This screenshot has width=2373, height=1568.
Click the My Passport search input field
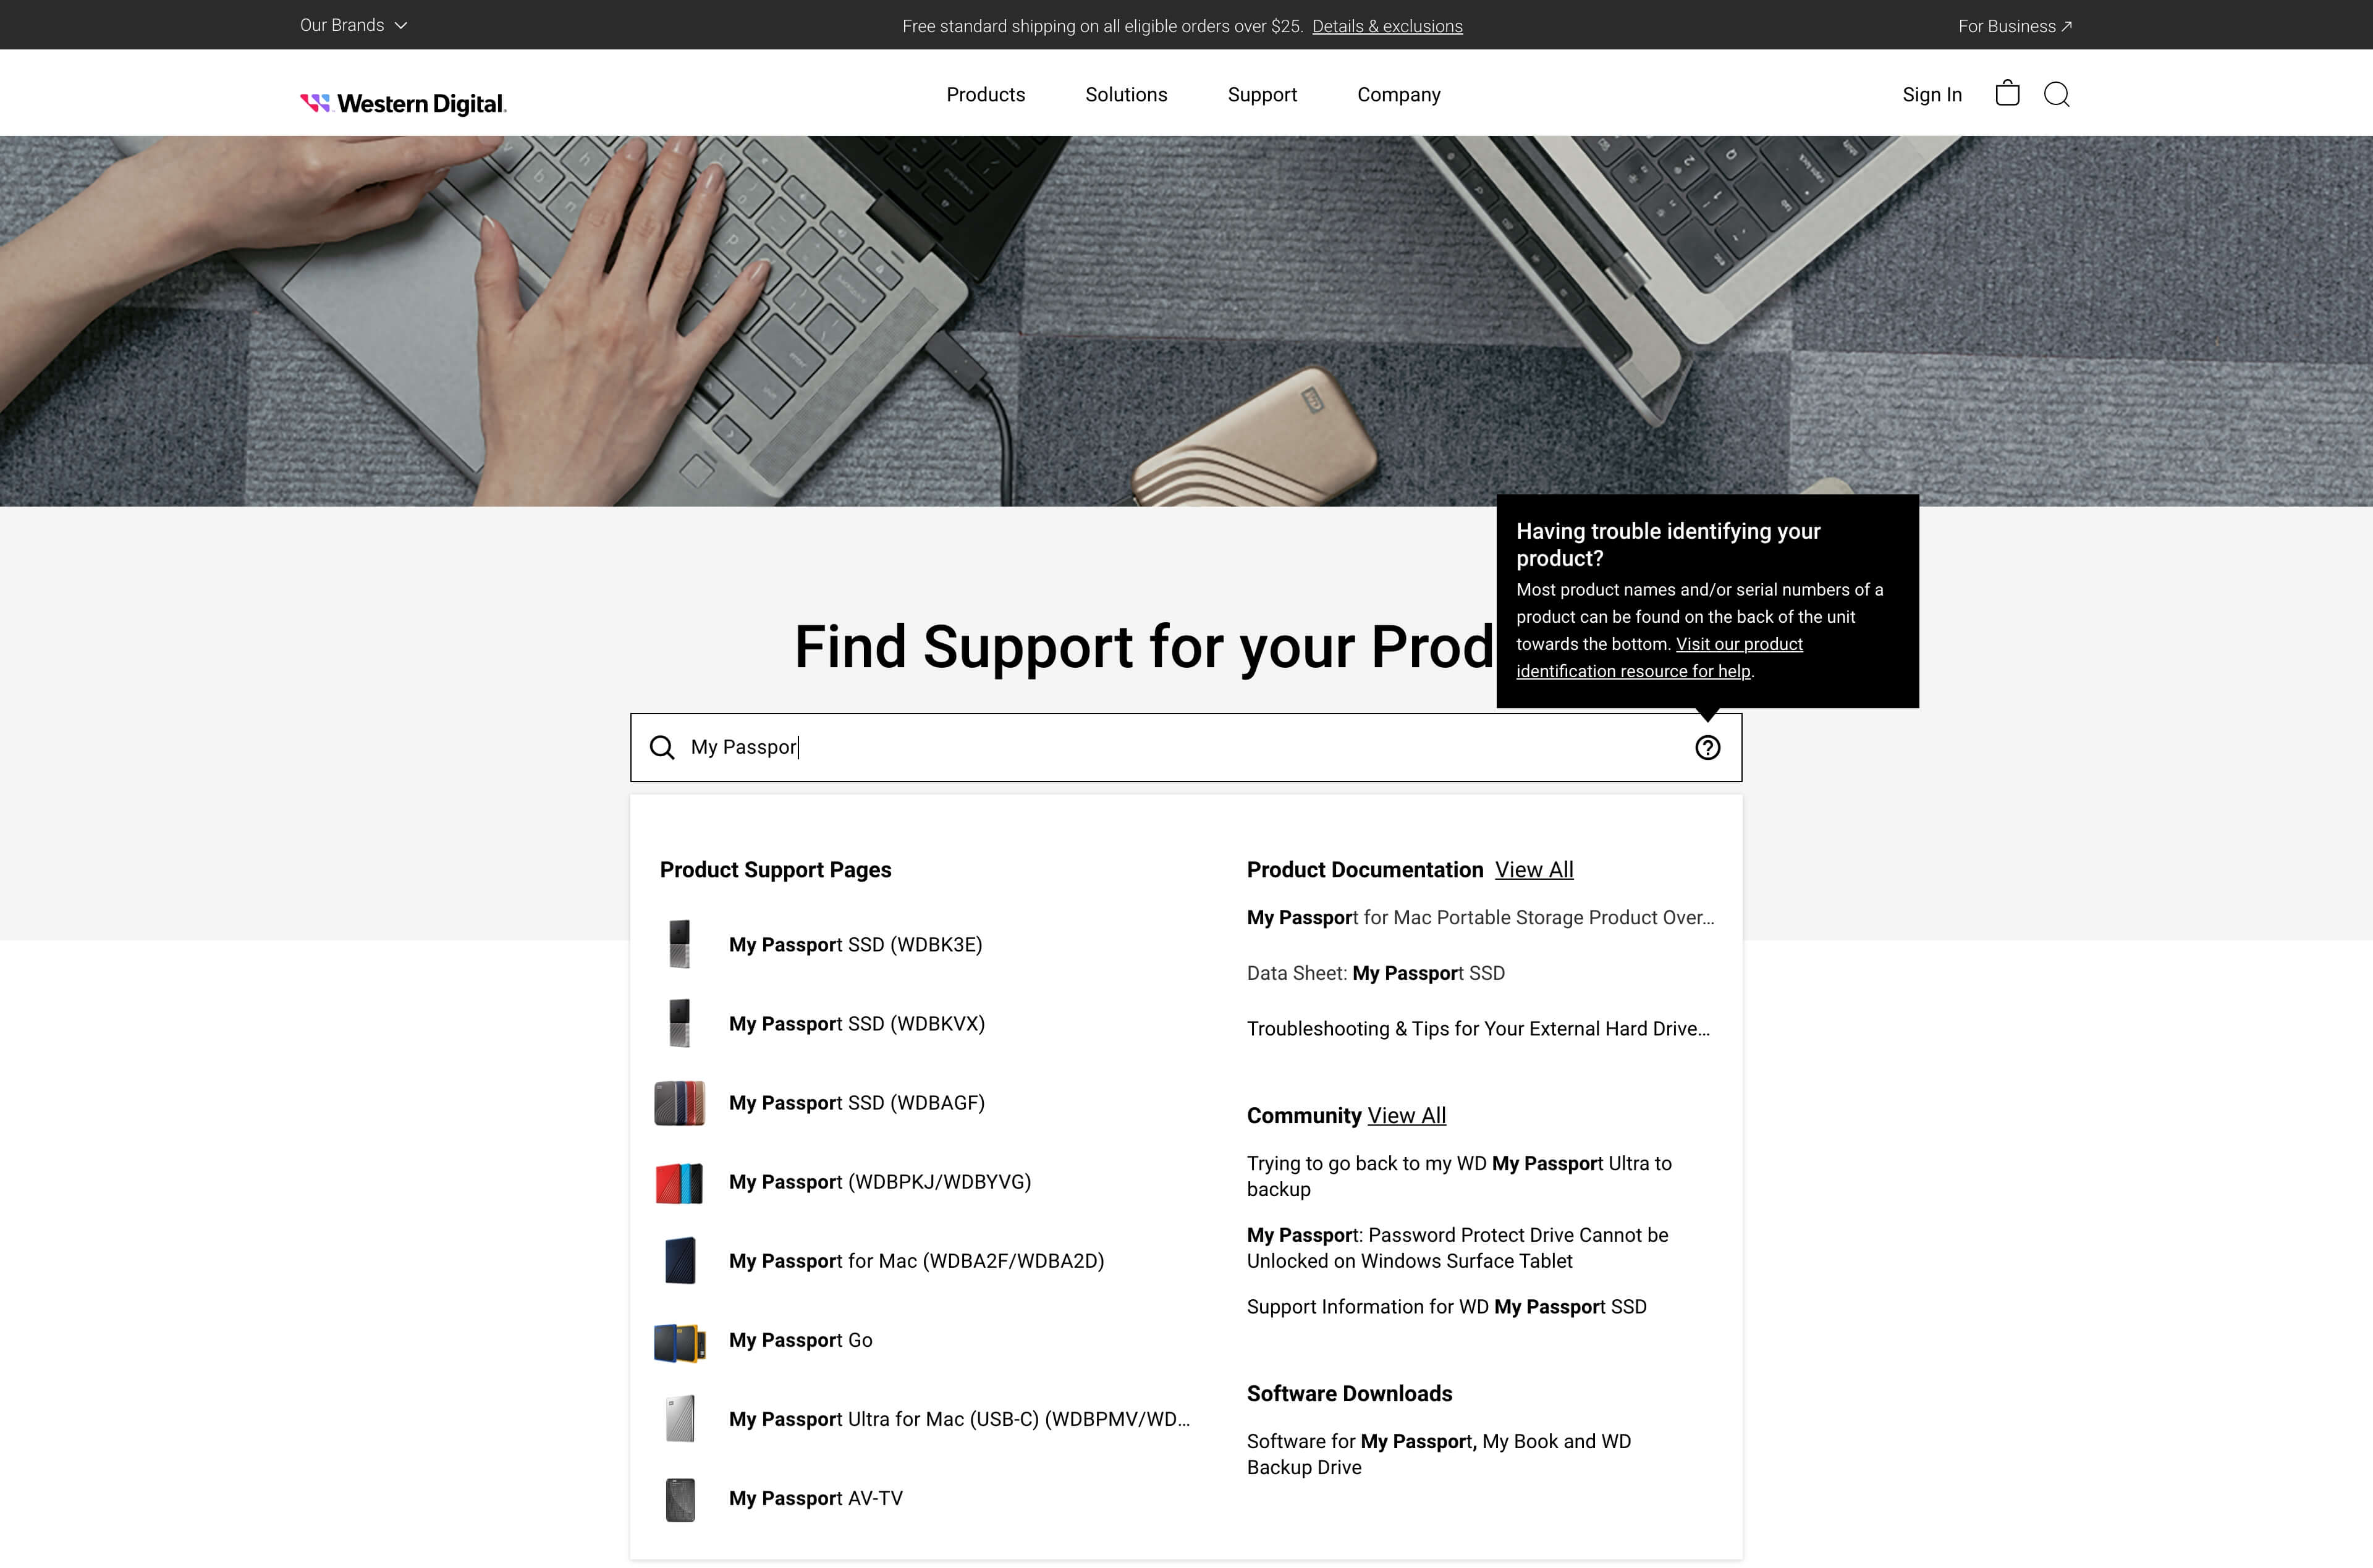point(1185,748)
